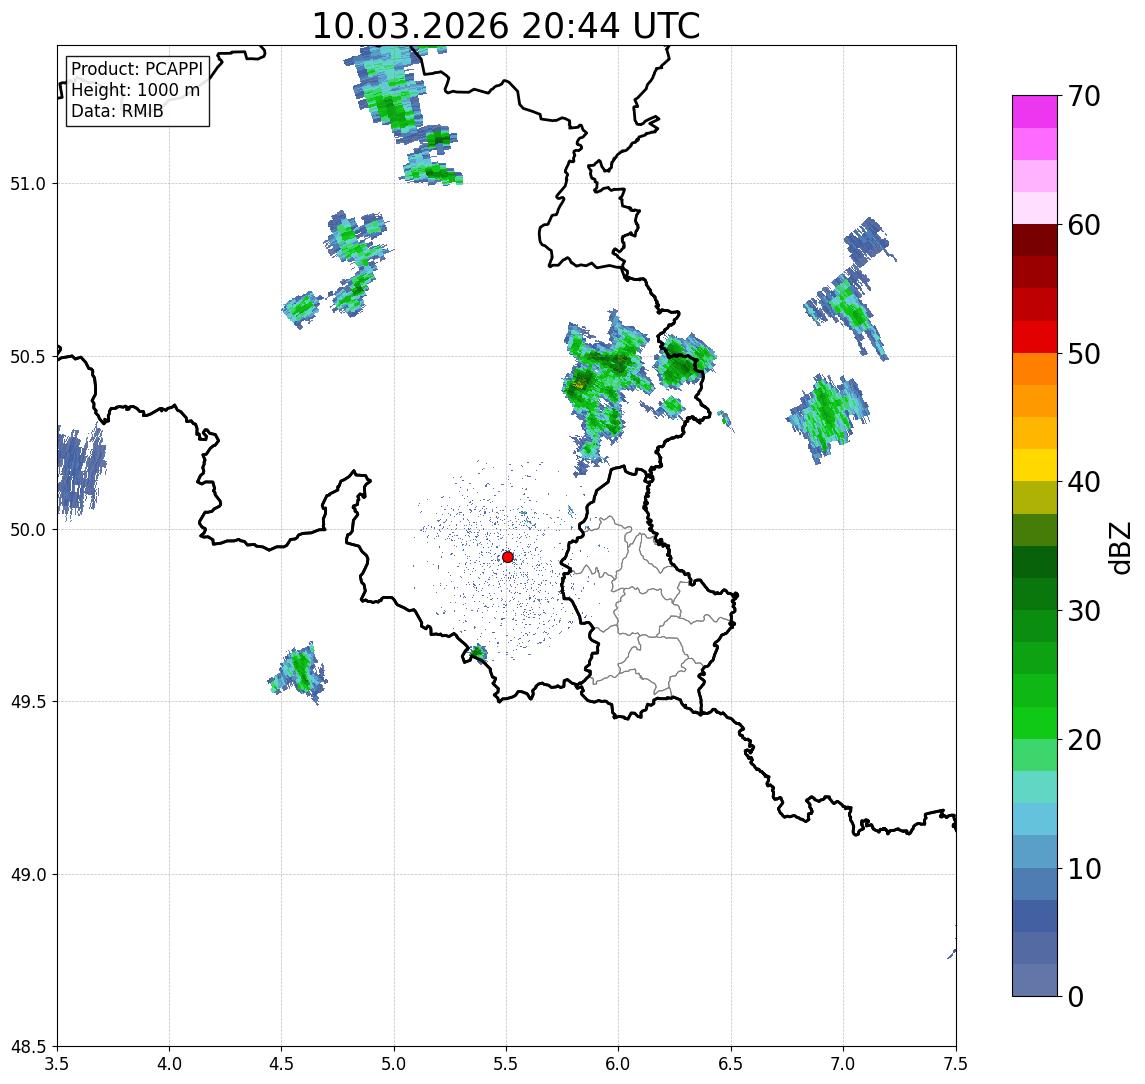Click longitude axis label 5.0
Image resolution: width=1145 pixels, height=1084 pixels.
tap(394, 1064)
